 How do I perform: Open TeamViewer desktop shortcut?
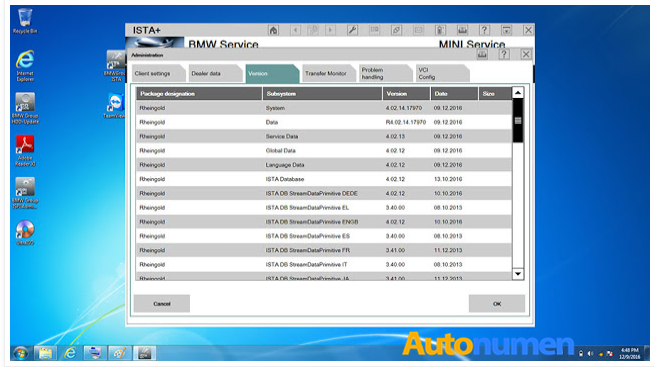(x=115, y=106)
